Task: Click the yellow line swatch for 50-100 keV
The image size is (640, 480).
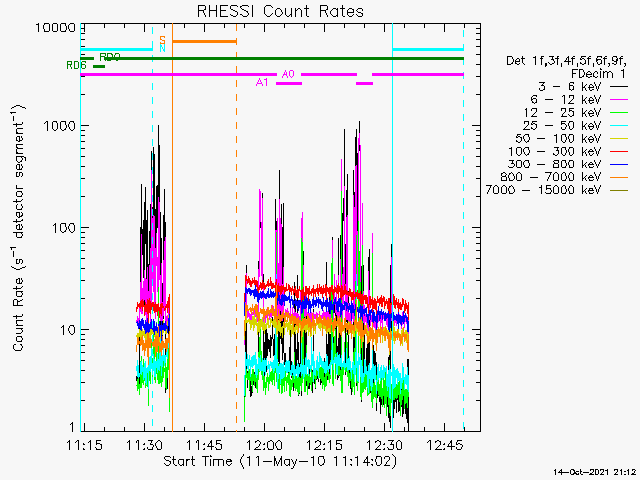Action: 619,138
